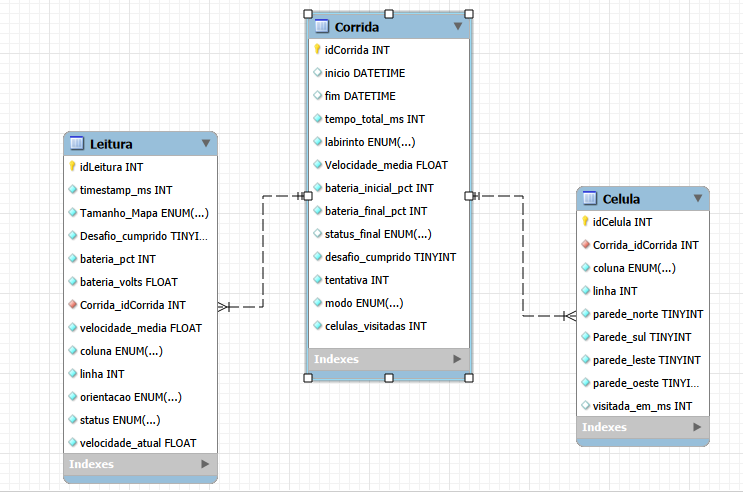Click the diamond icon beside Parede_sul TINYINT
The width and height of the screenshot is (743, 492).
click(586, 337)
